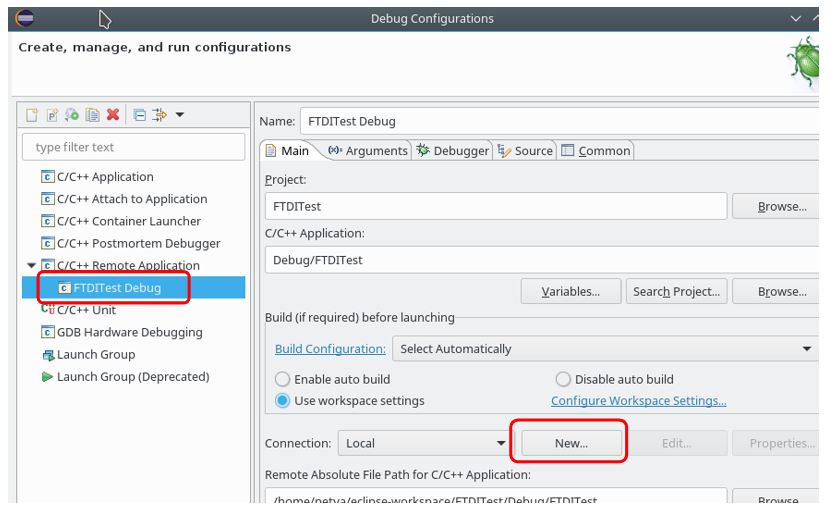Image resolution: width=830 pixels, height=516 pixels.
Task: Collapse the C/C++ Remote Application node
Action: (32, 266)
